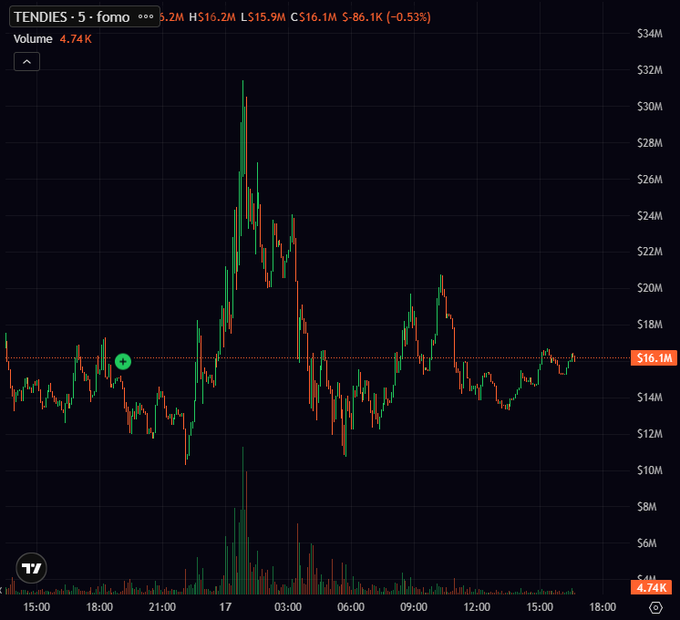Open the three-dot more menu beside fomo

click(x=146, y=17)
